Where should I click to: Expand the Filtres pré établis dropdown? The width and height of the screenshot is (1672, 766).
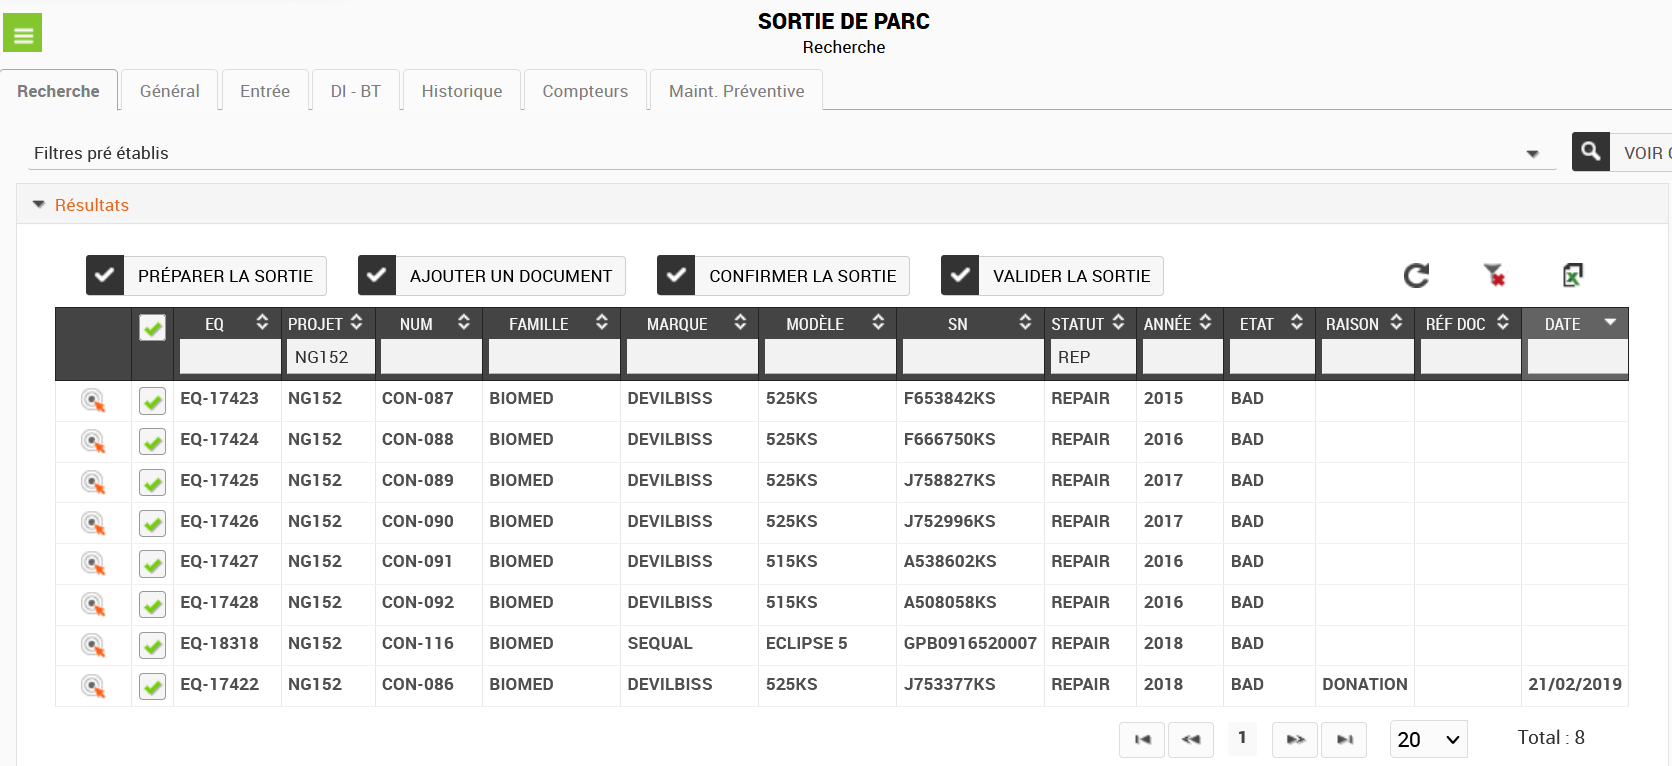click(1532, 154)
